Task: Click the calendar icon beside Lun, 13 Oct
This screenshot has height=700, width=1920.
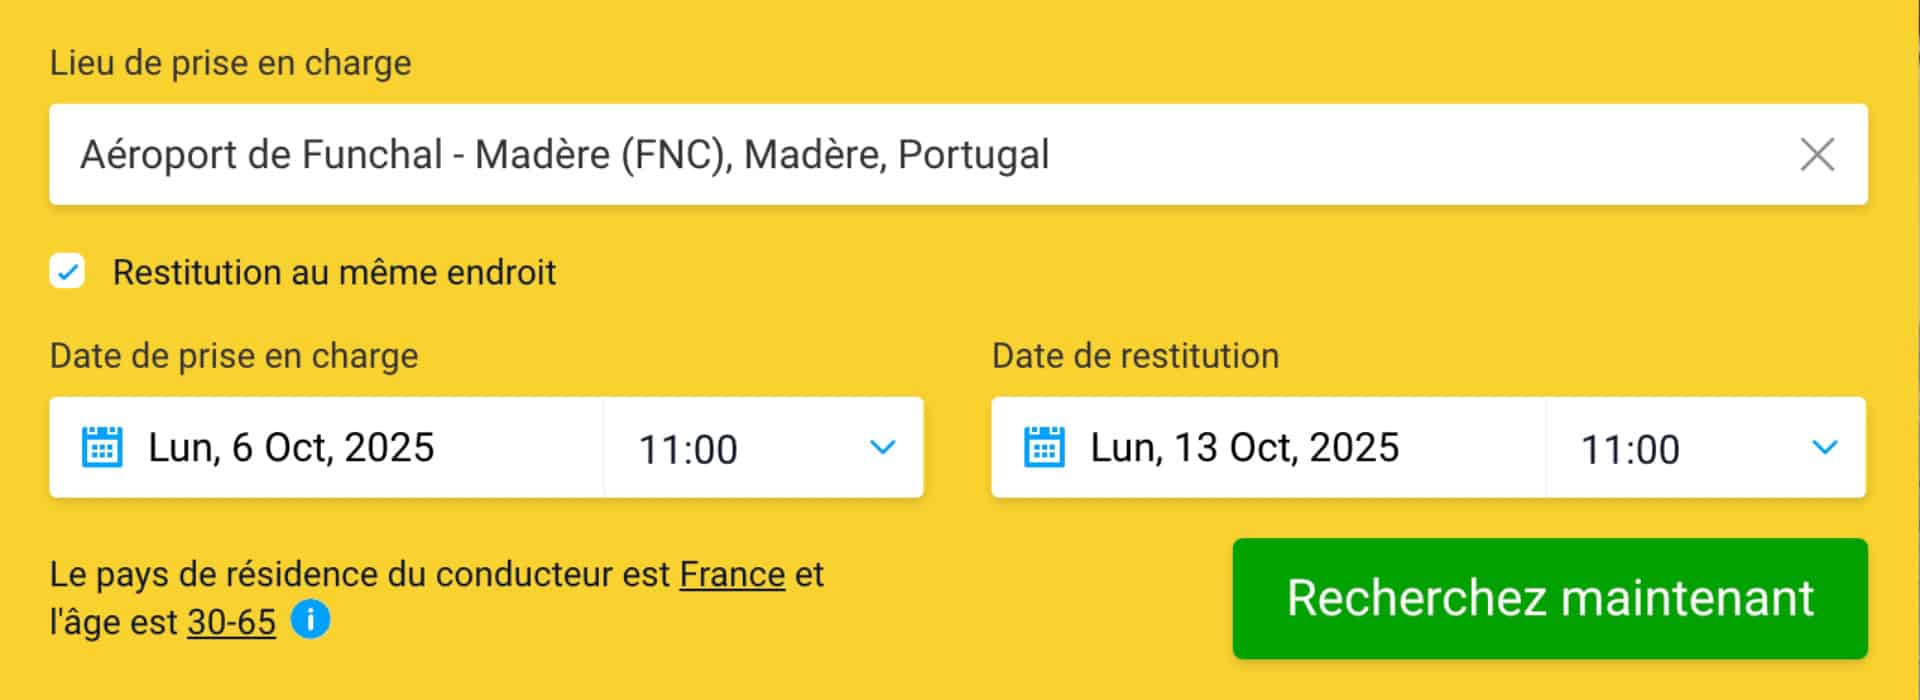Action: [x=1044, y=447]
